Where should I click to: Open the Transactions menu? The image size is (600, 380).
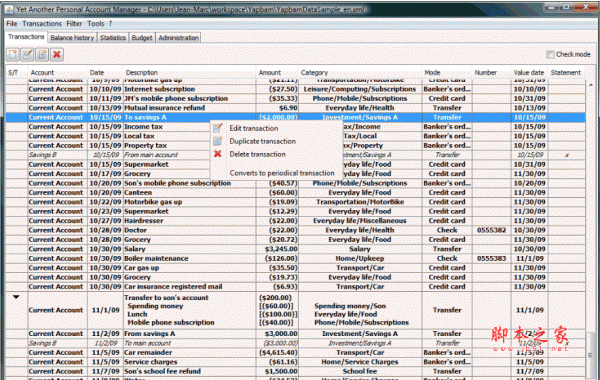point(42,24)
